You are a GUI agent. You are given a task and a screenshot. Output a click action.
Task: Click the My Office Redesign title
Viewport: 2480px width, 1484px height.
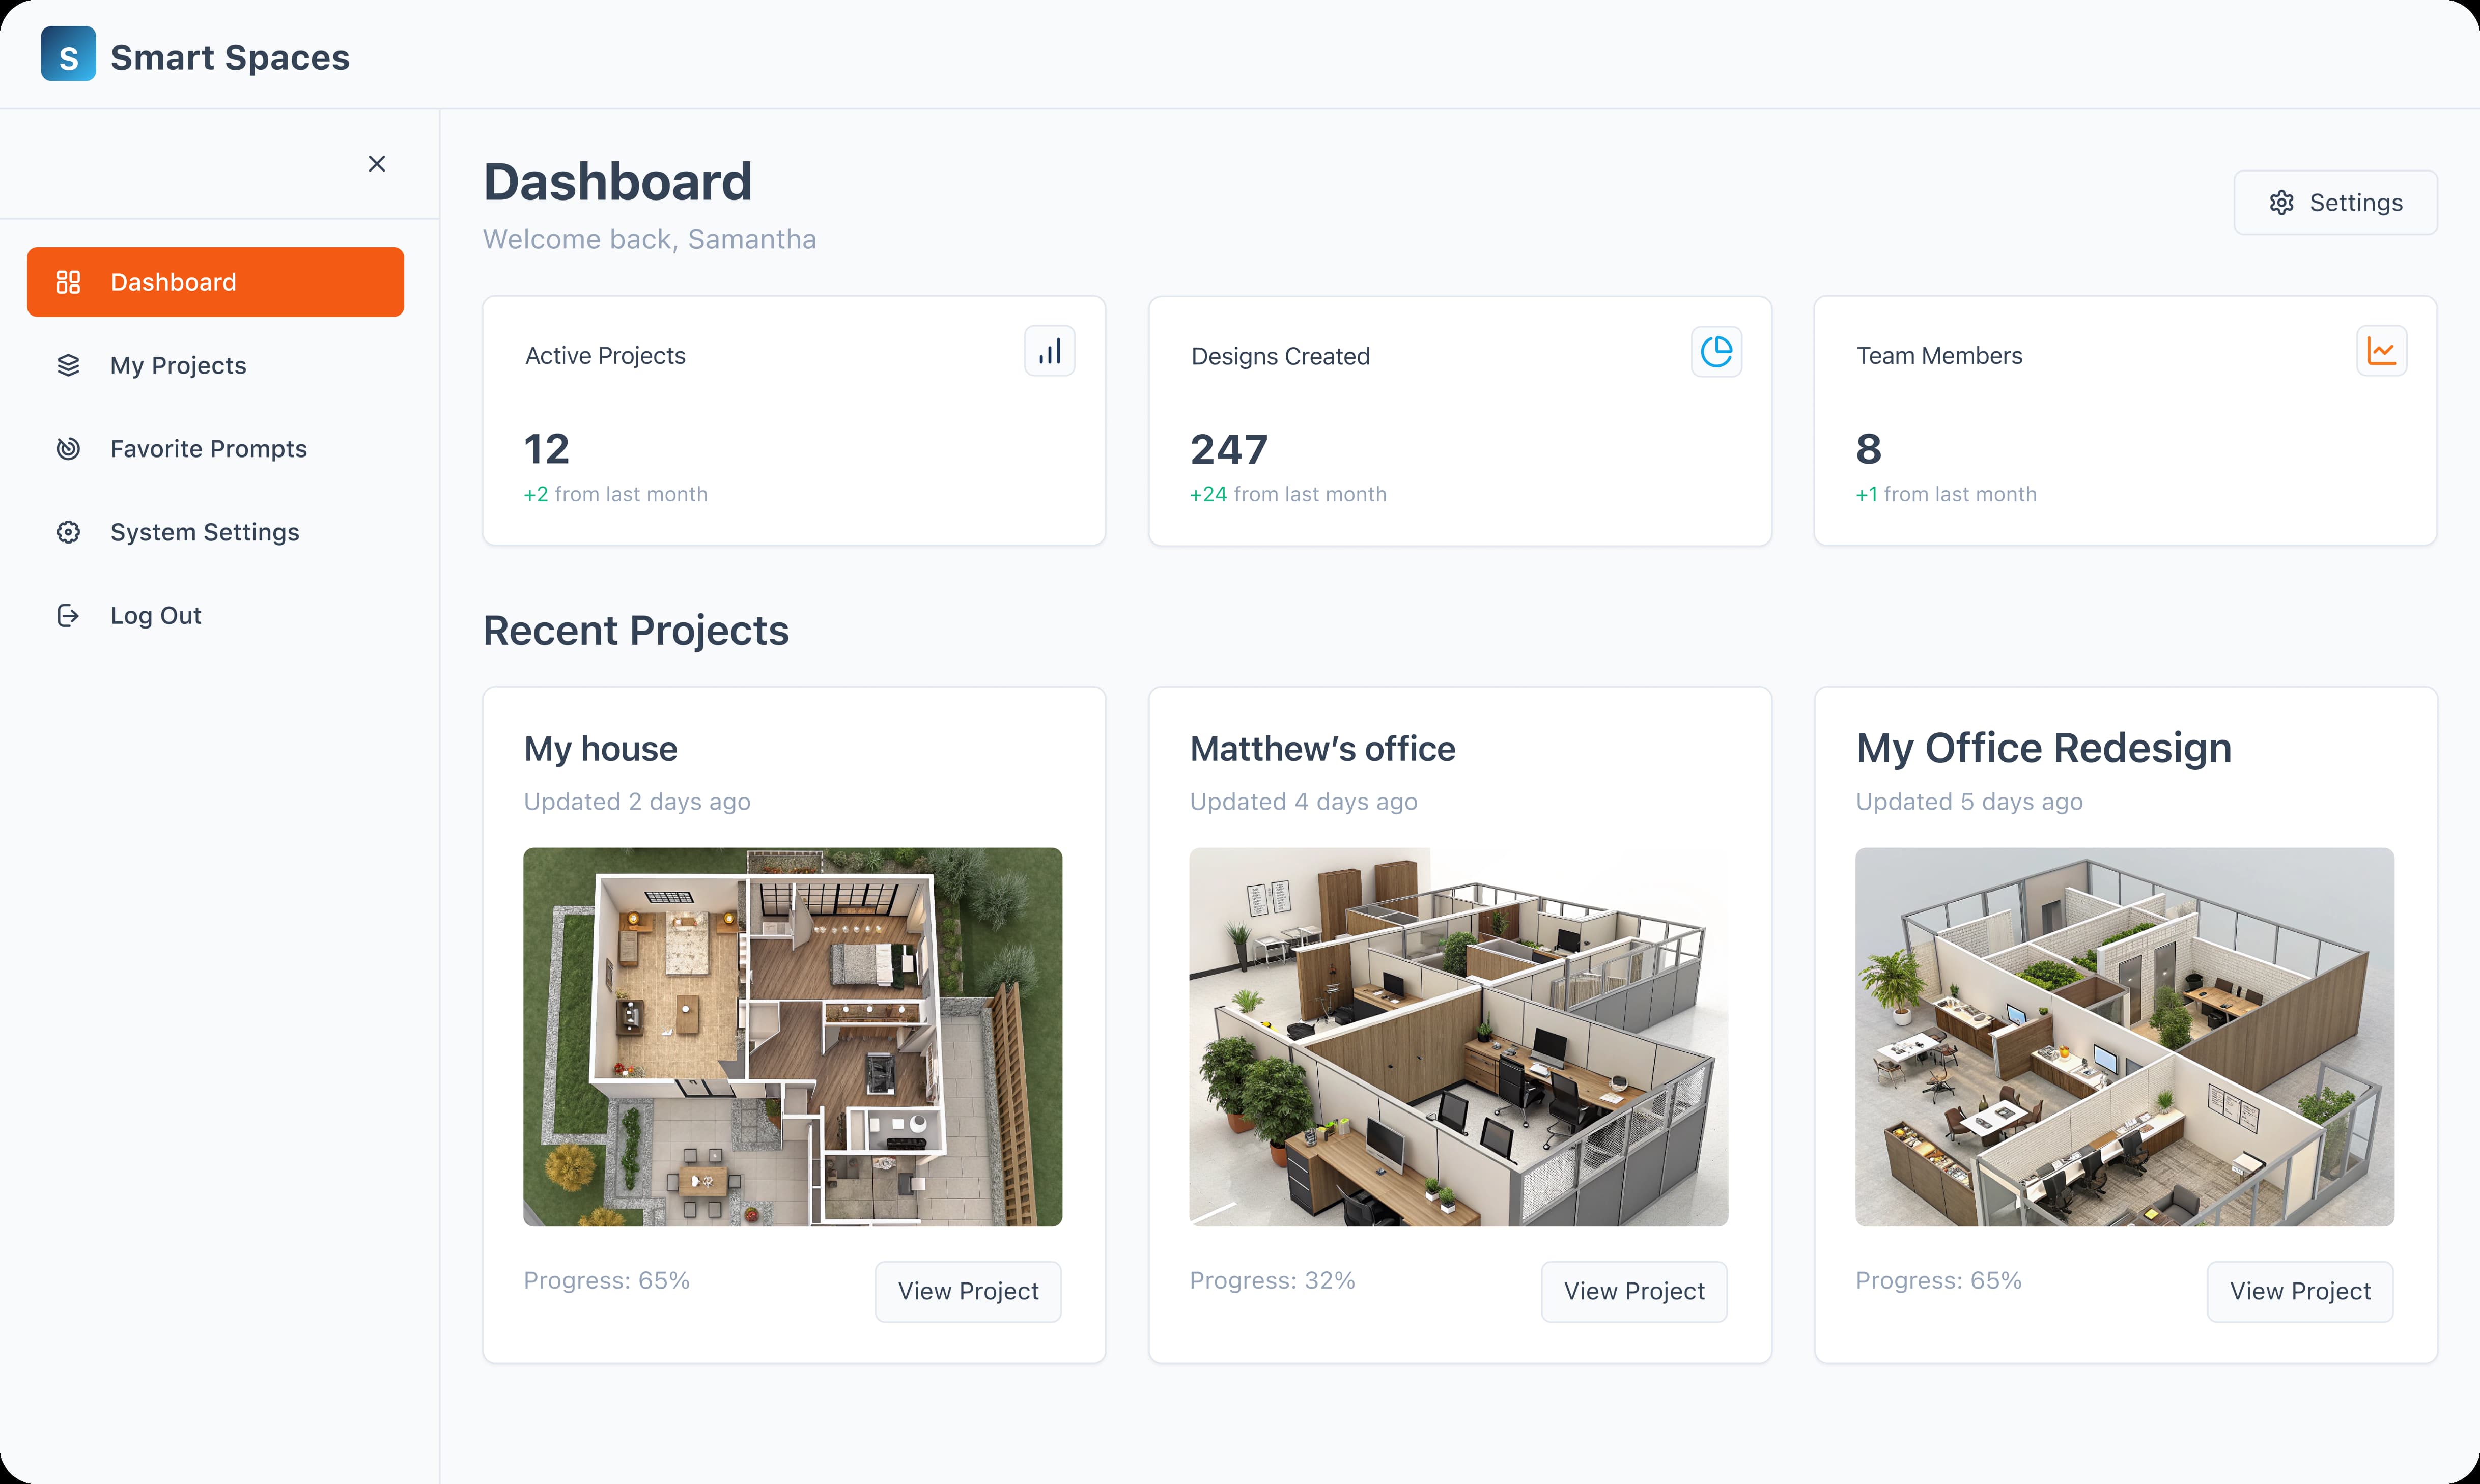(x=2043, y=748)
